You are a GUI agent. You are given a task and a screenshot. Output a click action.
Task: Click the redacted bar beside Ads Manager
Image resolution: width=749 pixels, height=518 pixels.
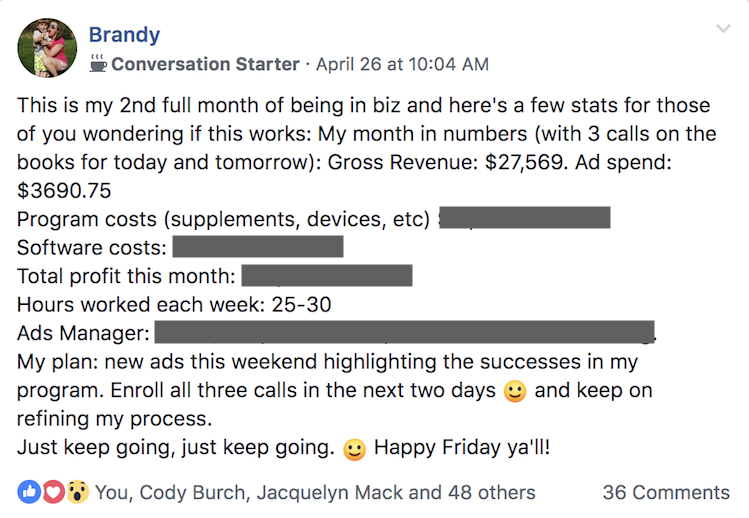coord(405,332)
